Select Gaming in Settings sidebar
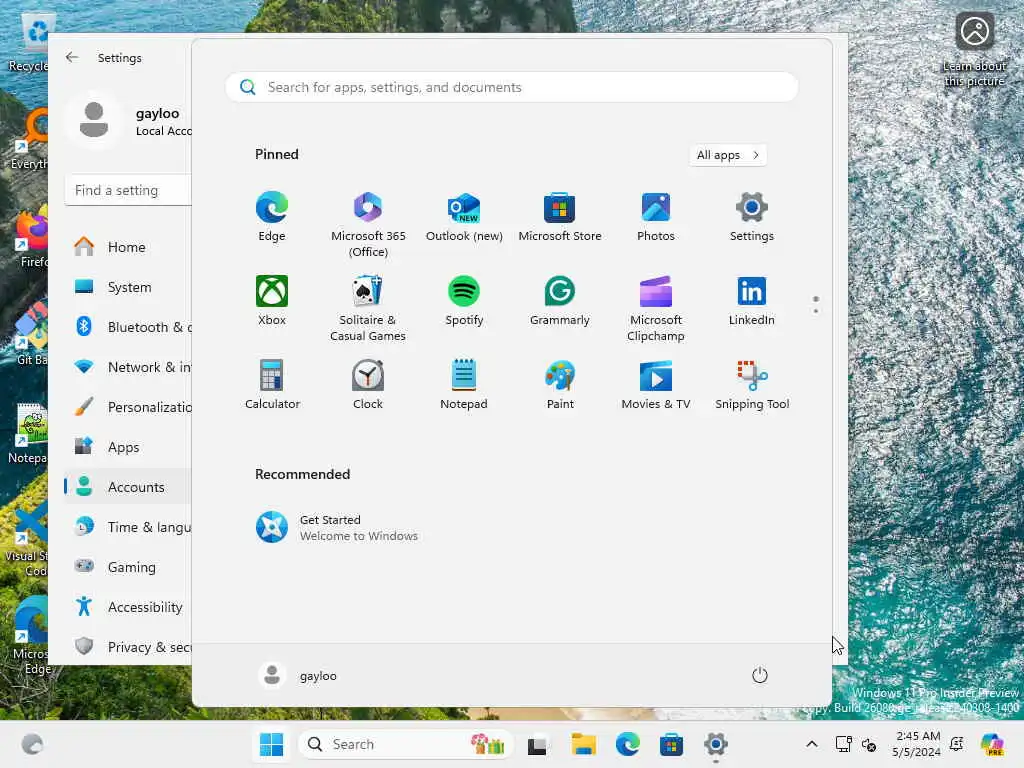This screenshot has width=1024, height=768. pyautogui.click(x=128, y=567)
